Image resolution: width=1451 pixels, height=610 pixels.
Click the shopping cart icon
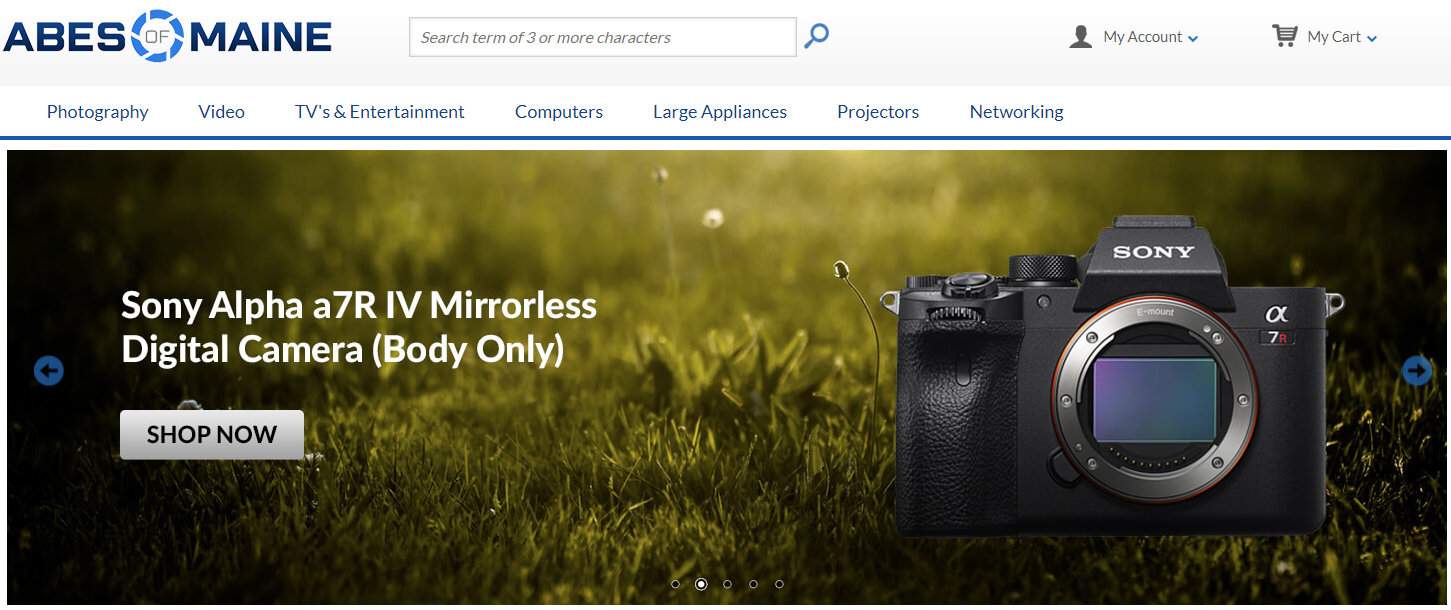coord(1284,36)
